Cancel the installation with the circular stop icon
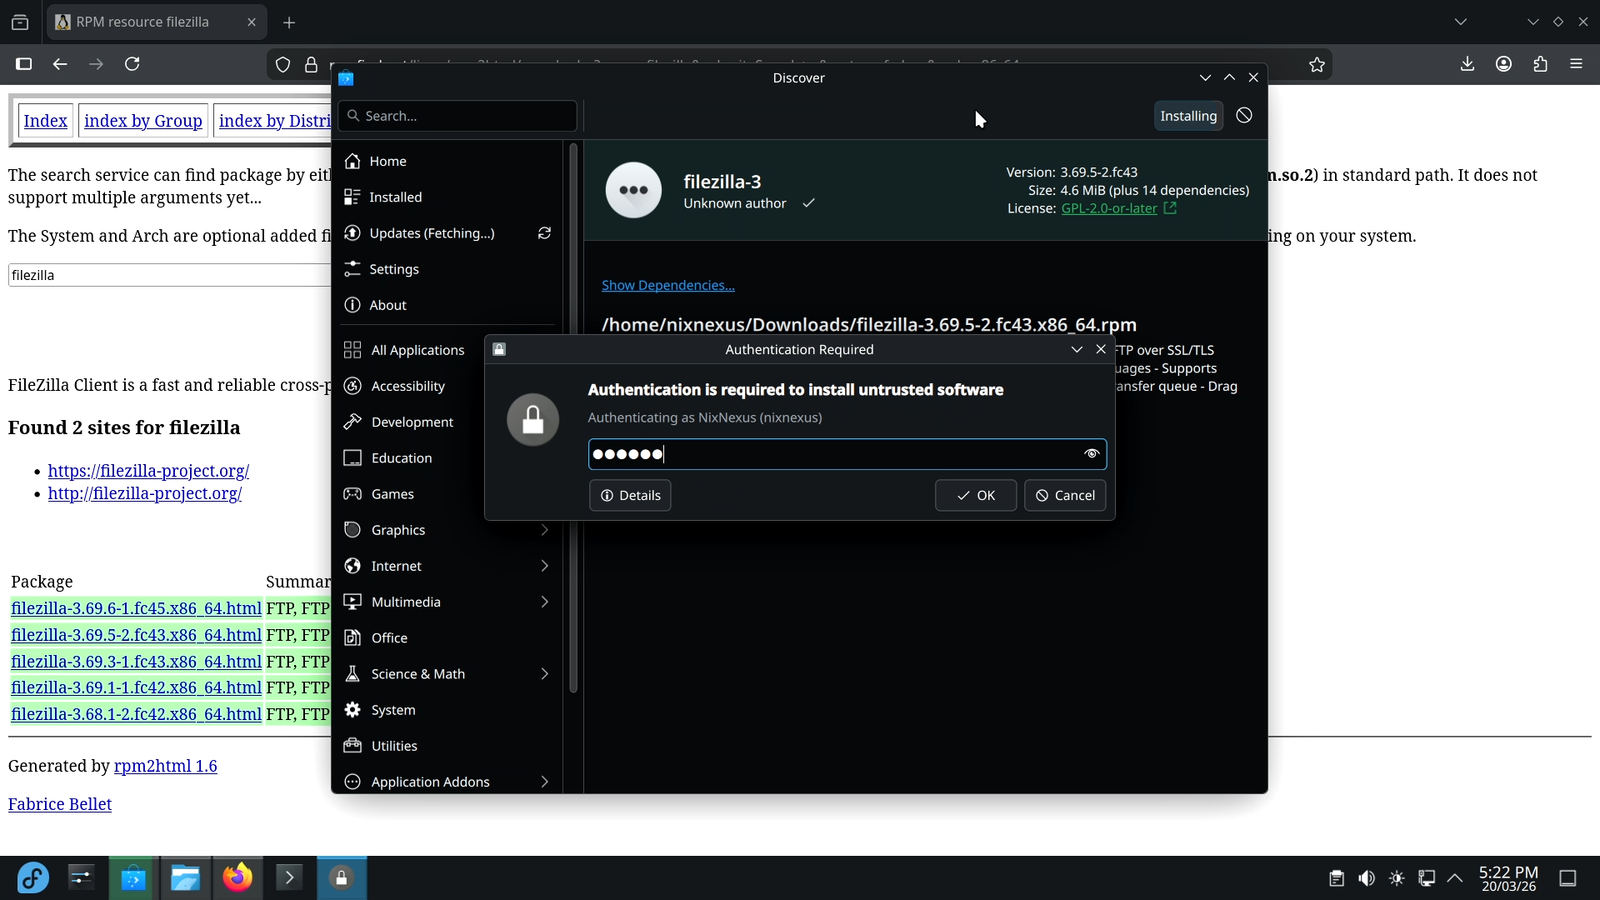This screenshot has height=900, width=1600. pos(1244,116)
